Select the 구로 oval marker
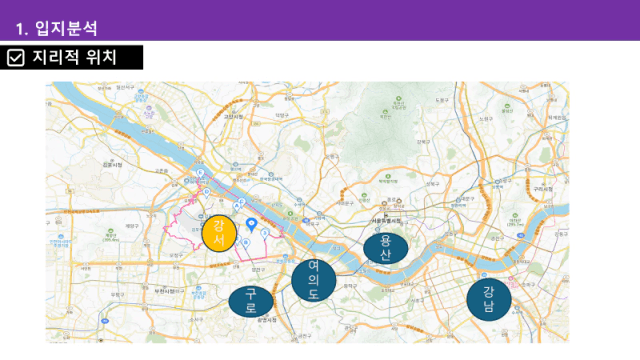This screenshot has width=640, height=360. click(x=251, y=302)
